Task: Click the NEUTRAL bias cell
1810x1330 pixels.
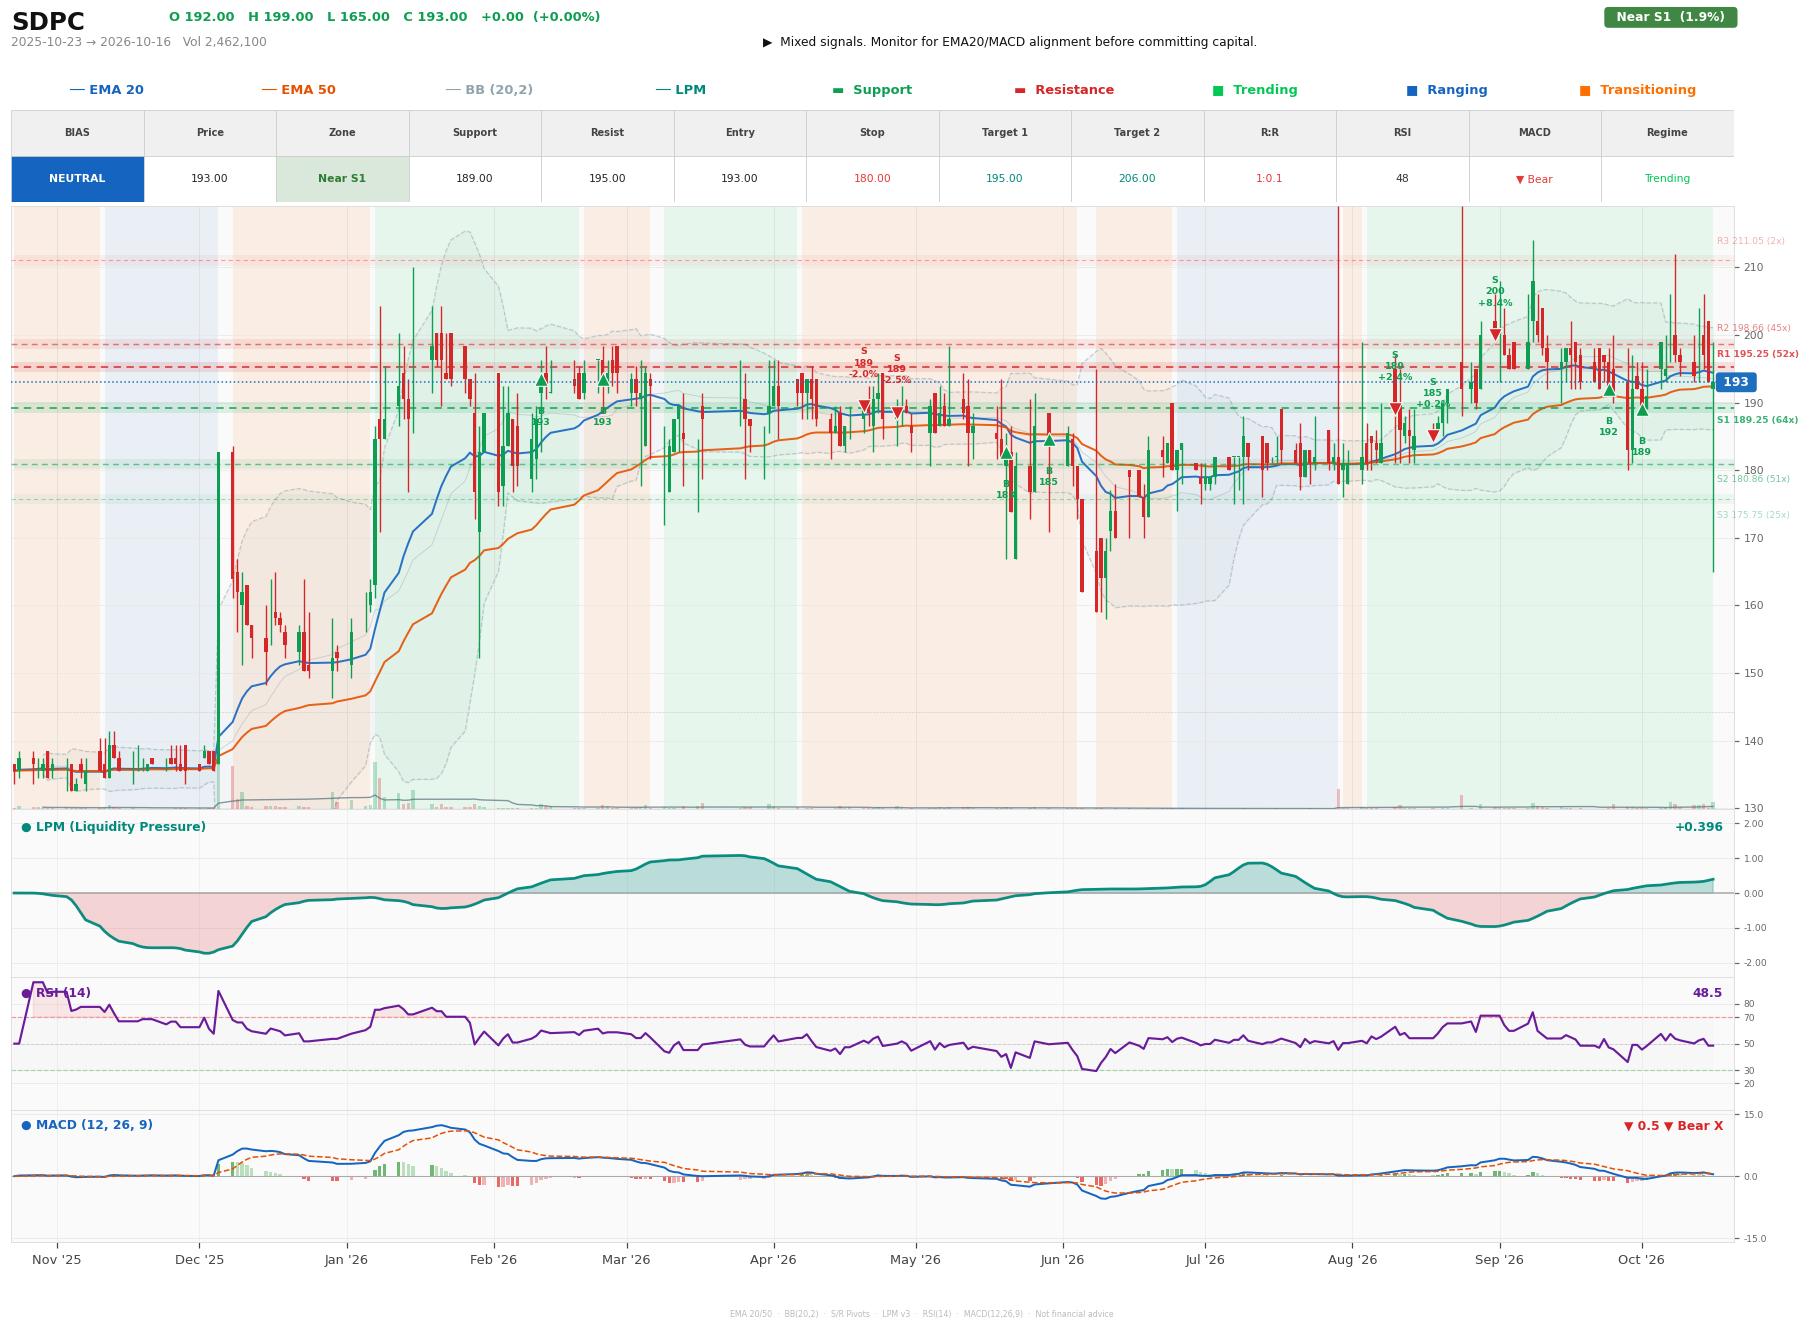Action: pos(77,179)
